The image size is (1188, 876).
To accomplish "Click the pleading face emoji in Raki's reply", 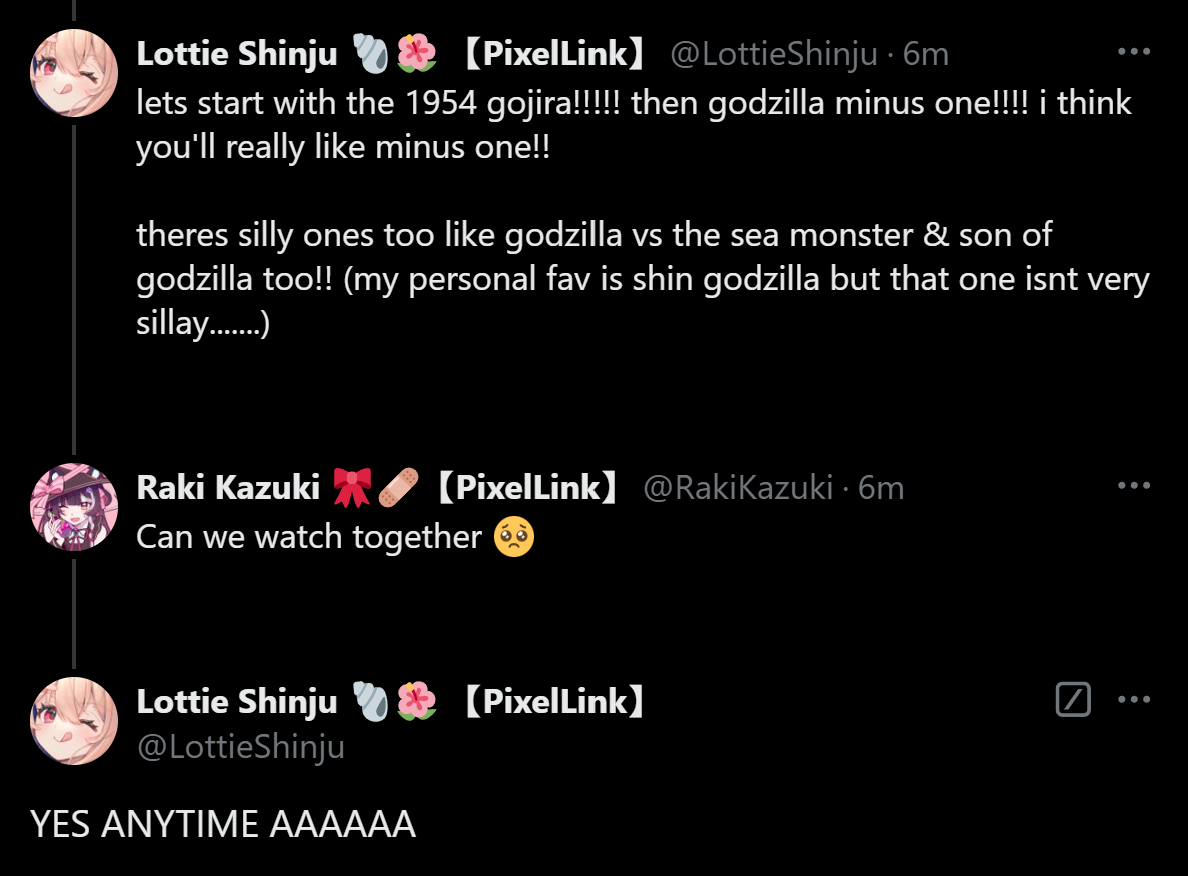I will (x=514, y=537).
